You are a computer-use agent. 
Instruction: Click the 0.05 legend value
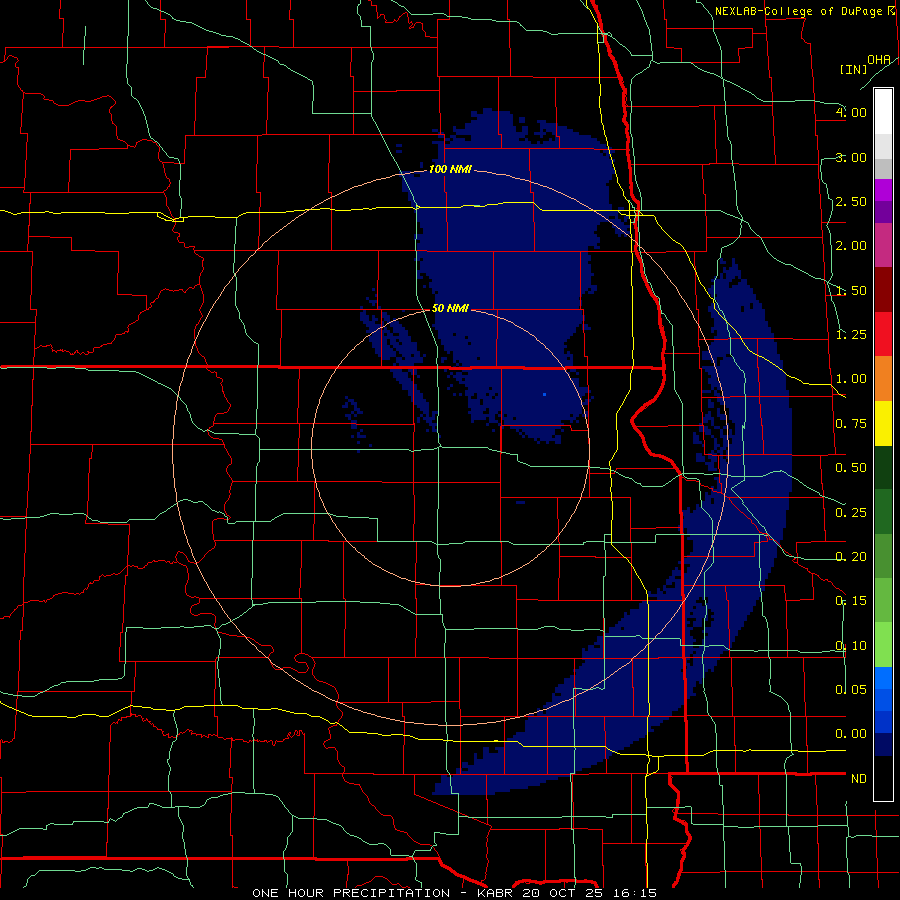click(x=851, y=689)
